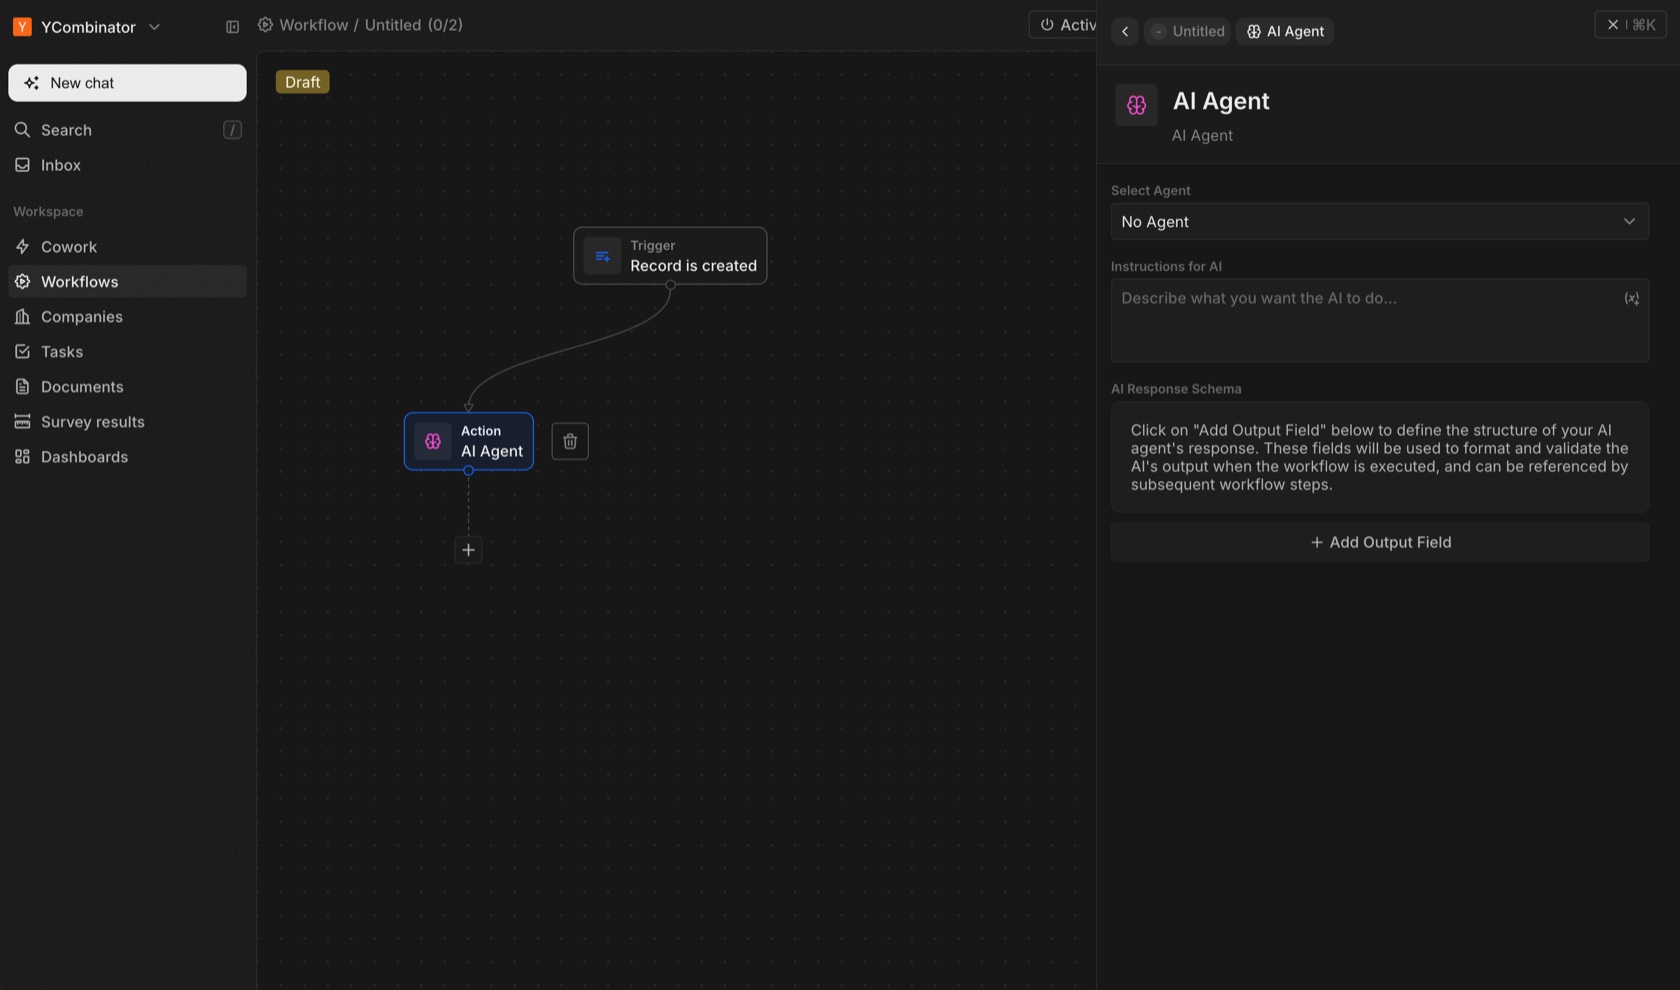1680x990 pixels.
Task: Click the large AI Agent brain icon in the panel header
Action: pos(1136,105)
